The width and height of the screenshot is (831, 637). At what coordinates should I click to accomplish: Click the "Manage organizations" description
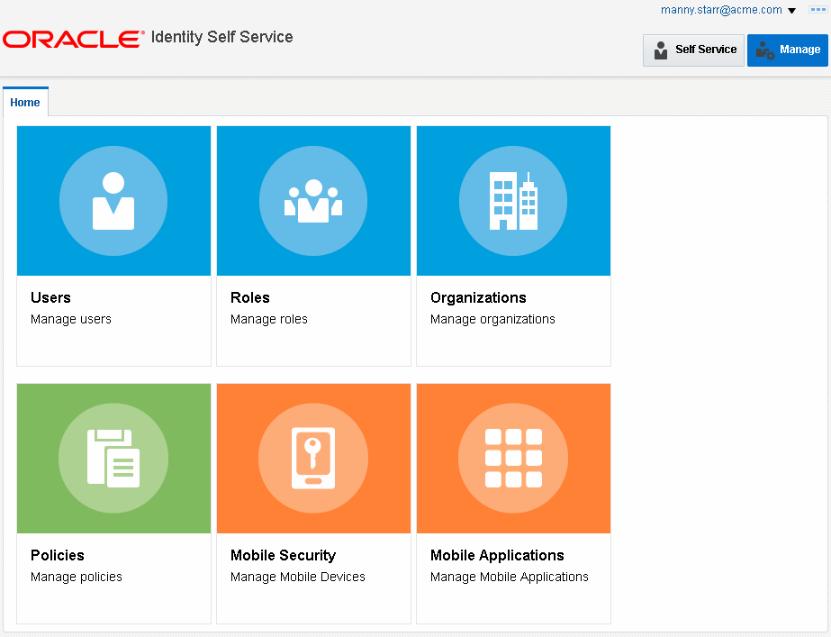click(492, 319)
